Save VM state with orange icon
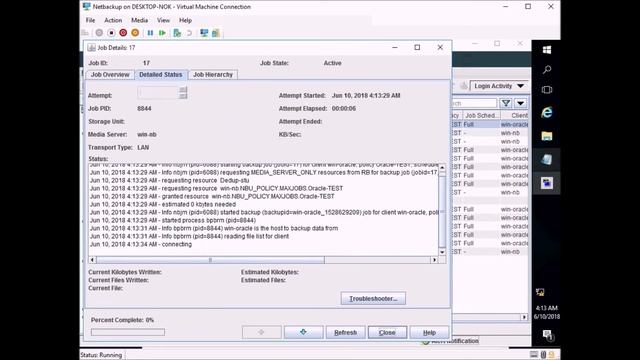This screenshot has width=640, height=360. [x=135, y=33]
